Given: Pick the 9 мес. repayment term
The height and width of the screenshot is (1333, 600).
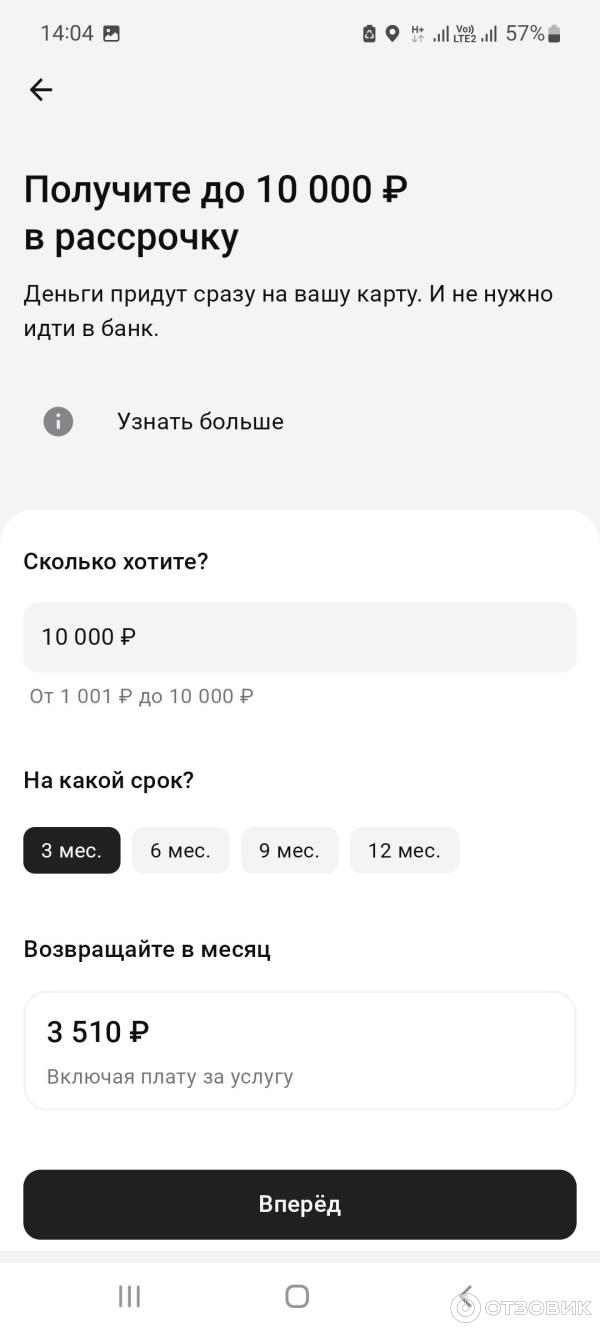Looking at the screenshot, I should pyautogui.click(x=289, y=851).
